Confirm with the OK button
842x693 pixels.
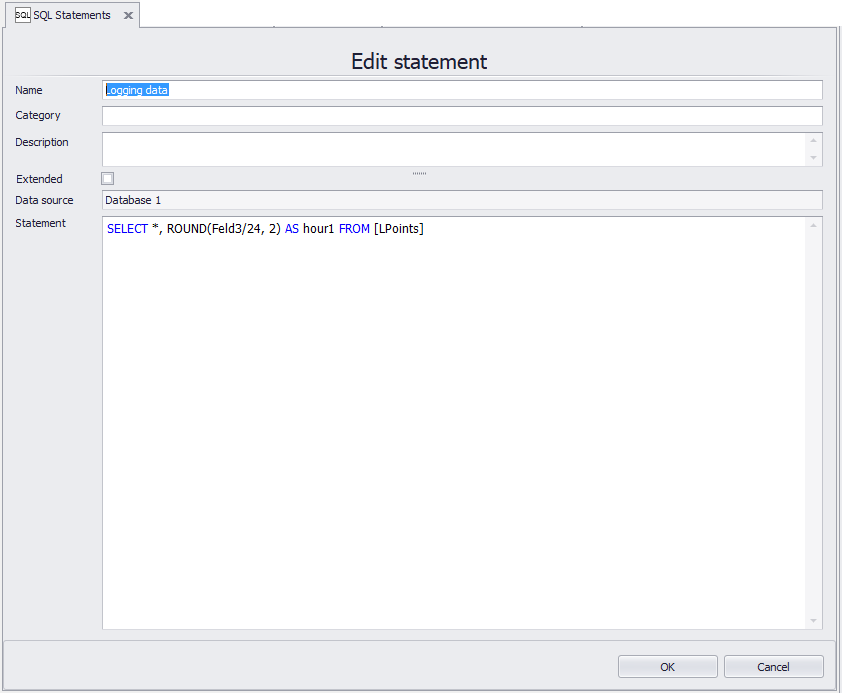tap(667, 667)
